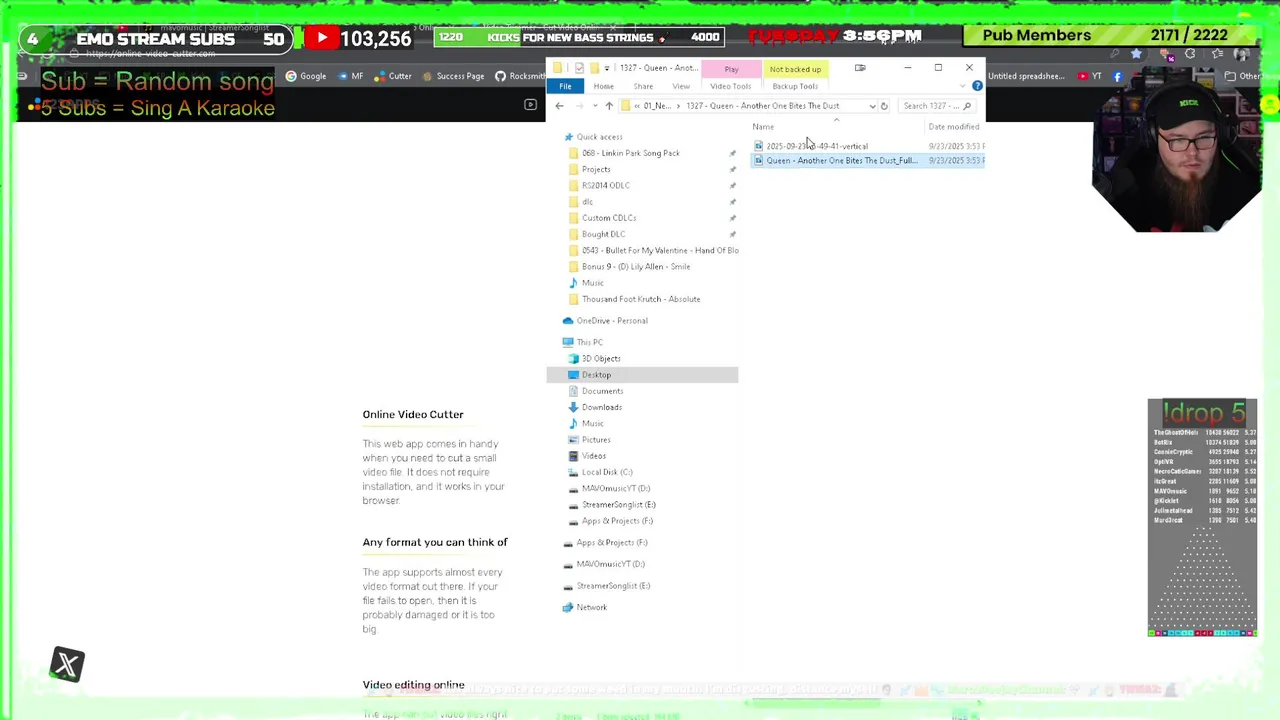
Task: Click 01_Ne... segment in address breadcrumb
Action: click(655, 106)
